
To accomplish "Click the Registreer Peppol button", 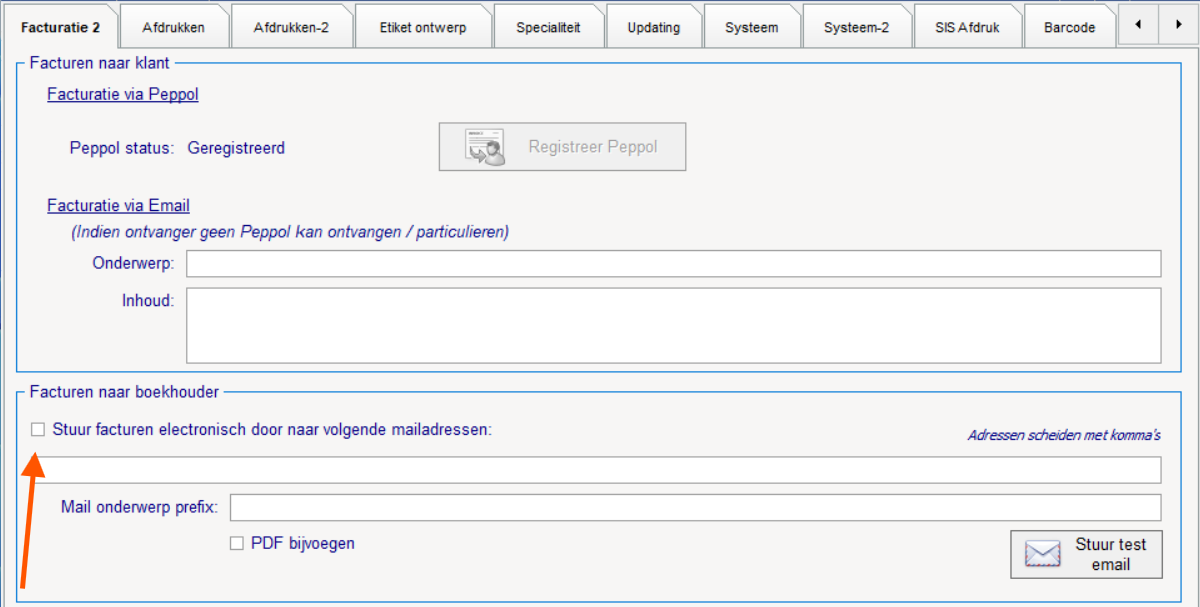I will point(562,147).
